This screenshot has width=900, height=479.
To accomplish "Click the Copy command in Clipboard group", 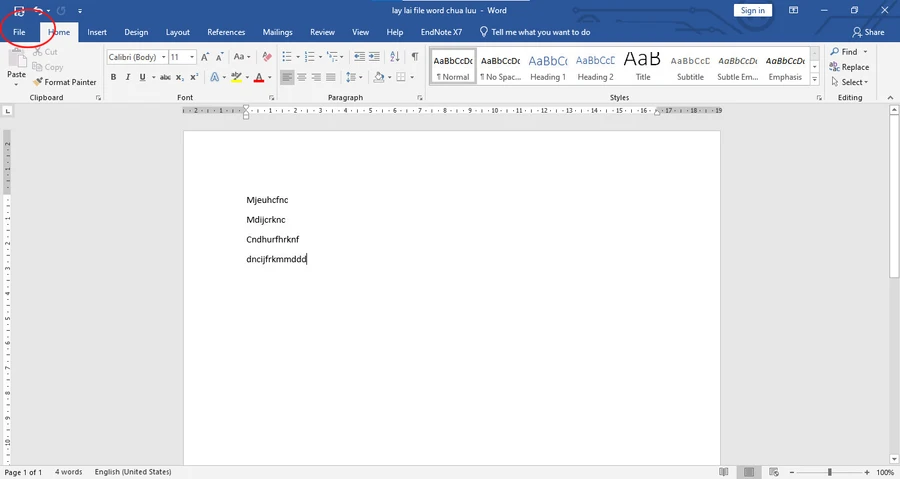I will [x=48, y=67].
